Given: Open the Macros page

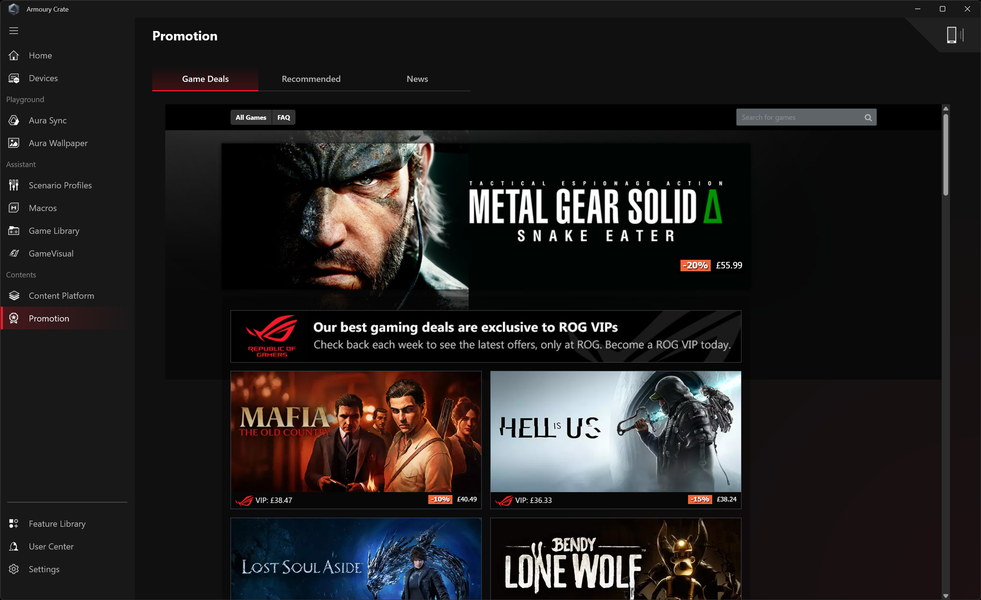Looking at the screenshot, I should click(68, 208).
